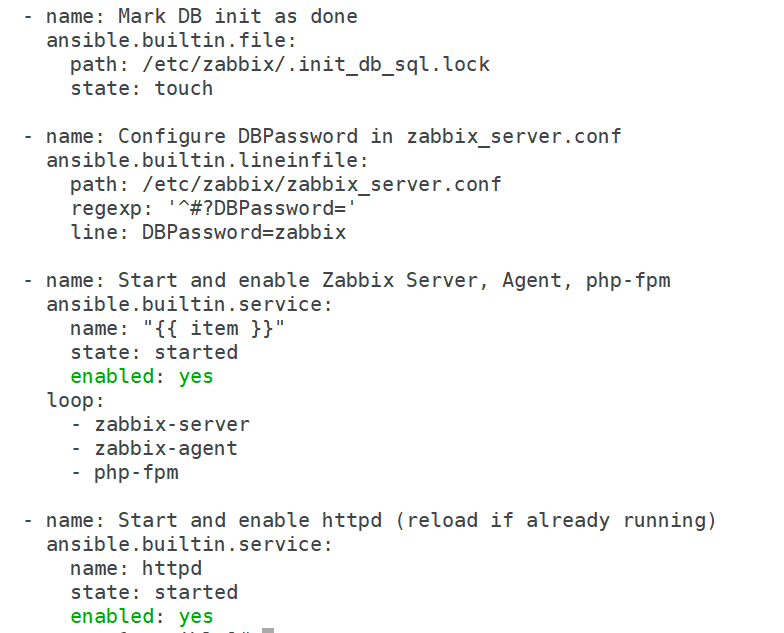Screen dimensions: 784x633
Task: Click the 'name: httpd' line
Action: click(136, 568)
